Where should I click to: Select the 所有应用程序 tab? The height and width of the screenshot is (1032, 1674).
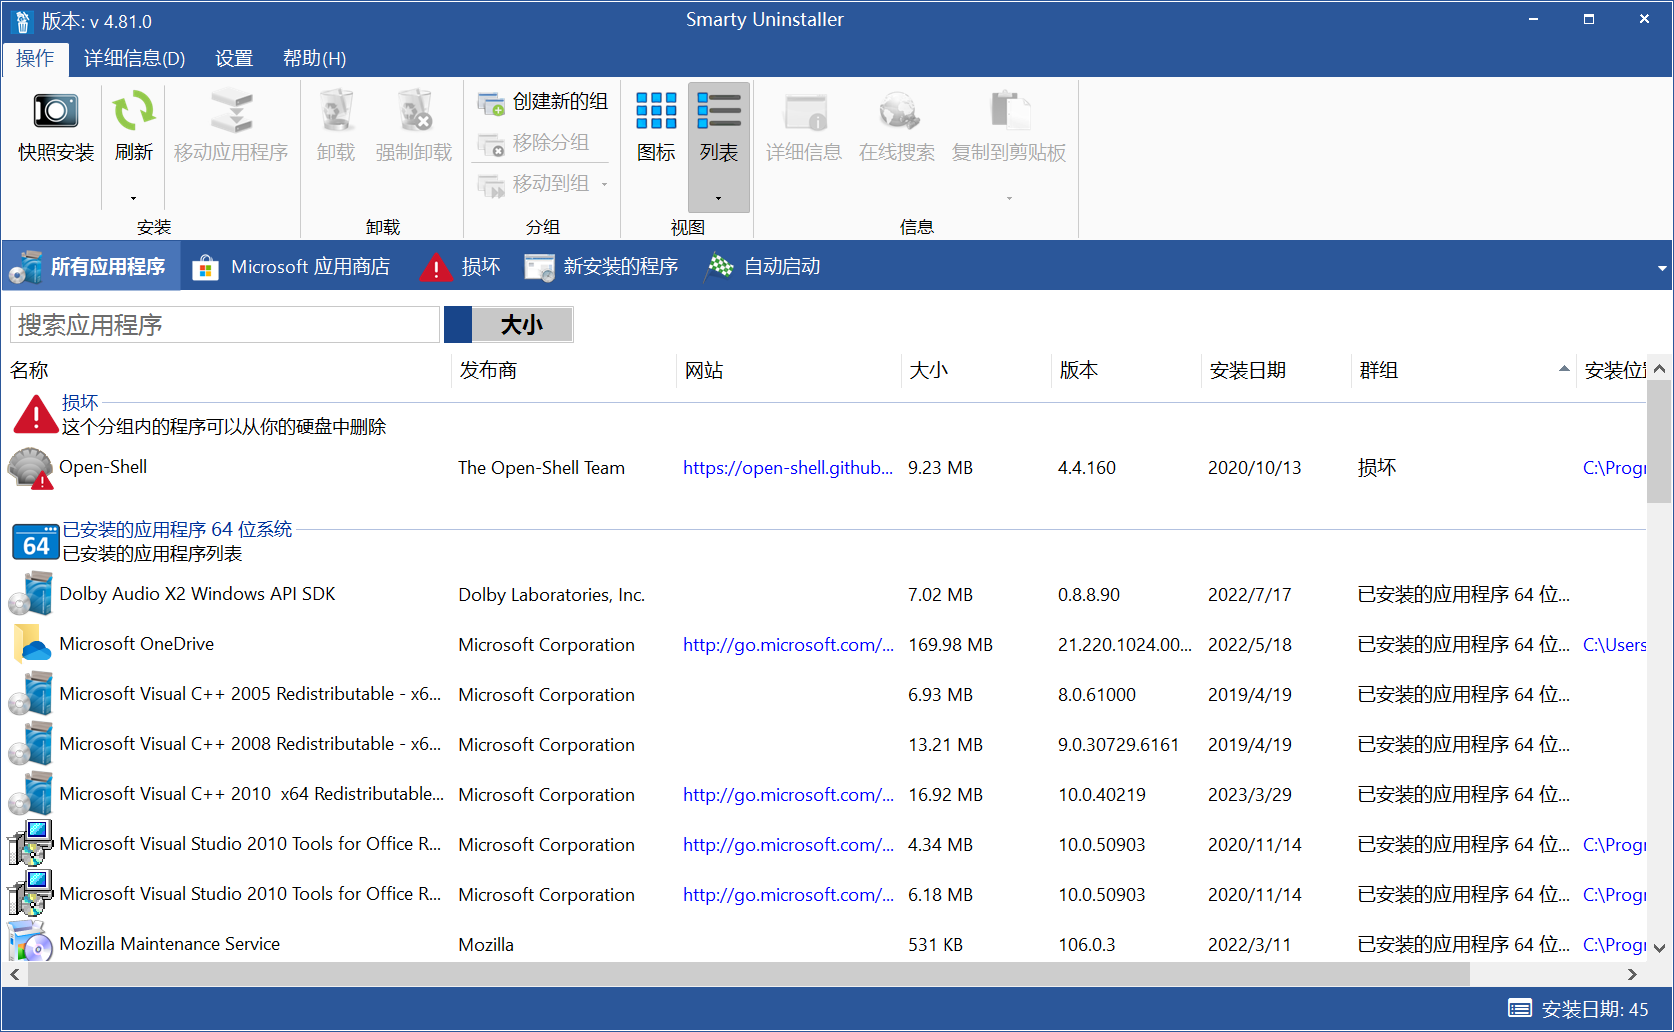coord(91,267)
